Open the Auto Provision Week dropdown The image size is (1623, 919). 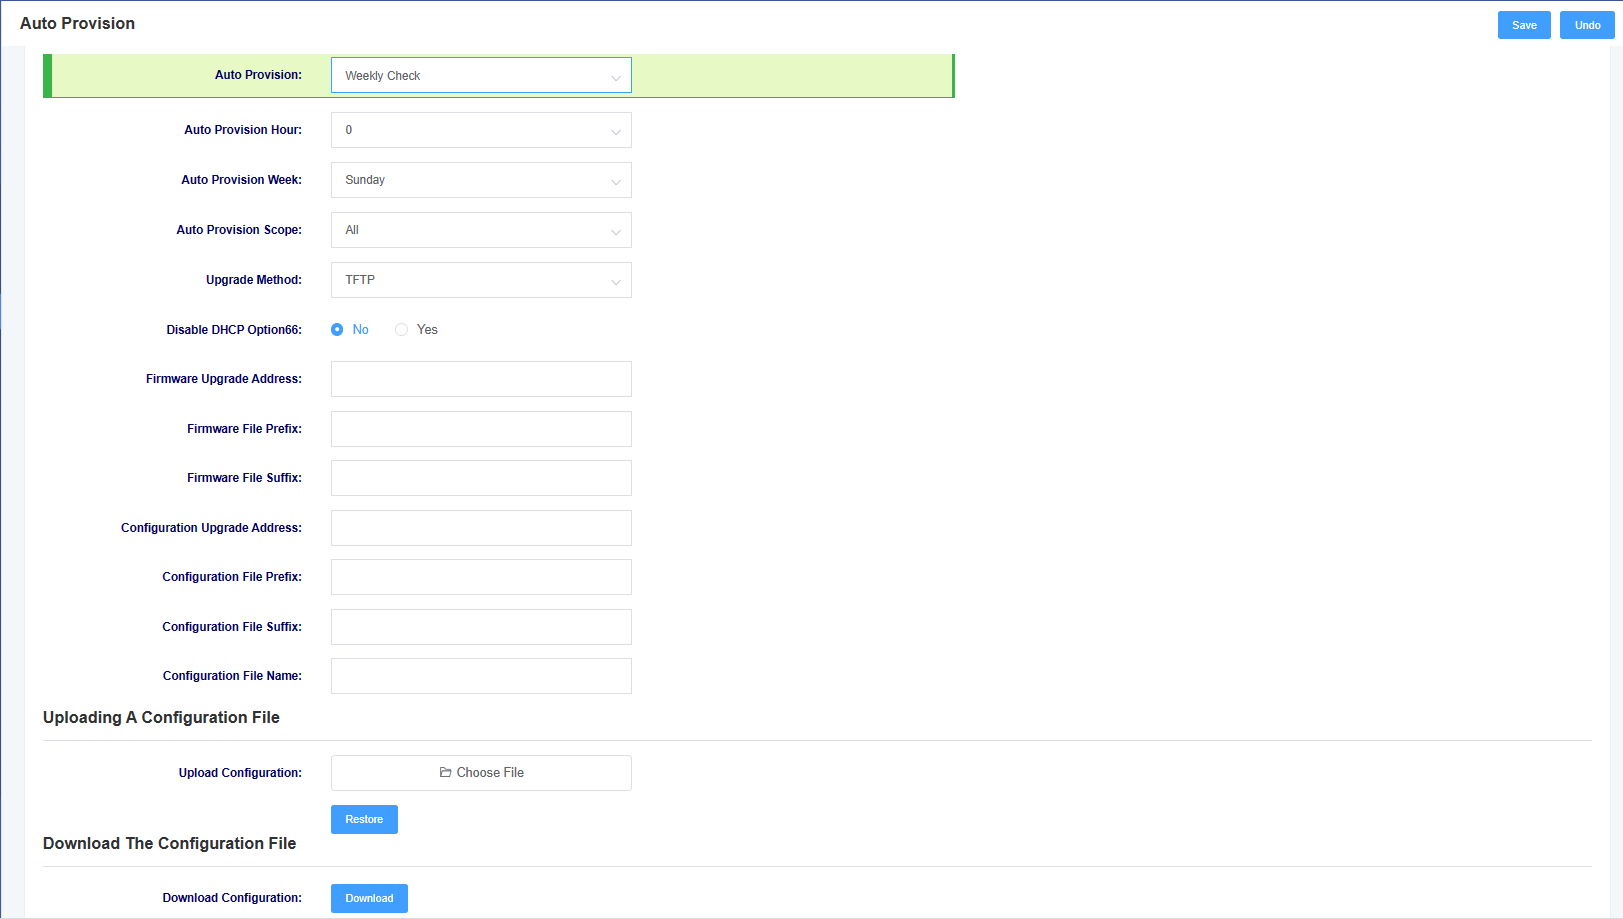pos(481,180)
